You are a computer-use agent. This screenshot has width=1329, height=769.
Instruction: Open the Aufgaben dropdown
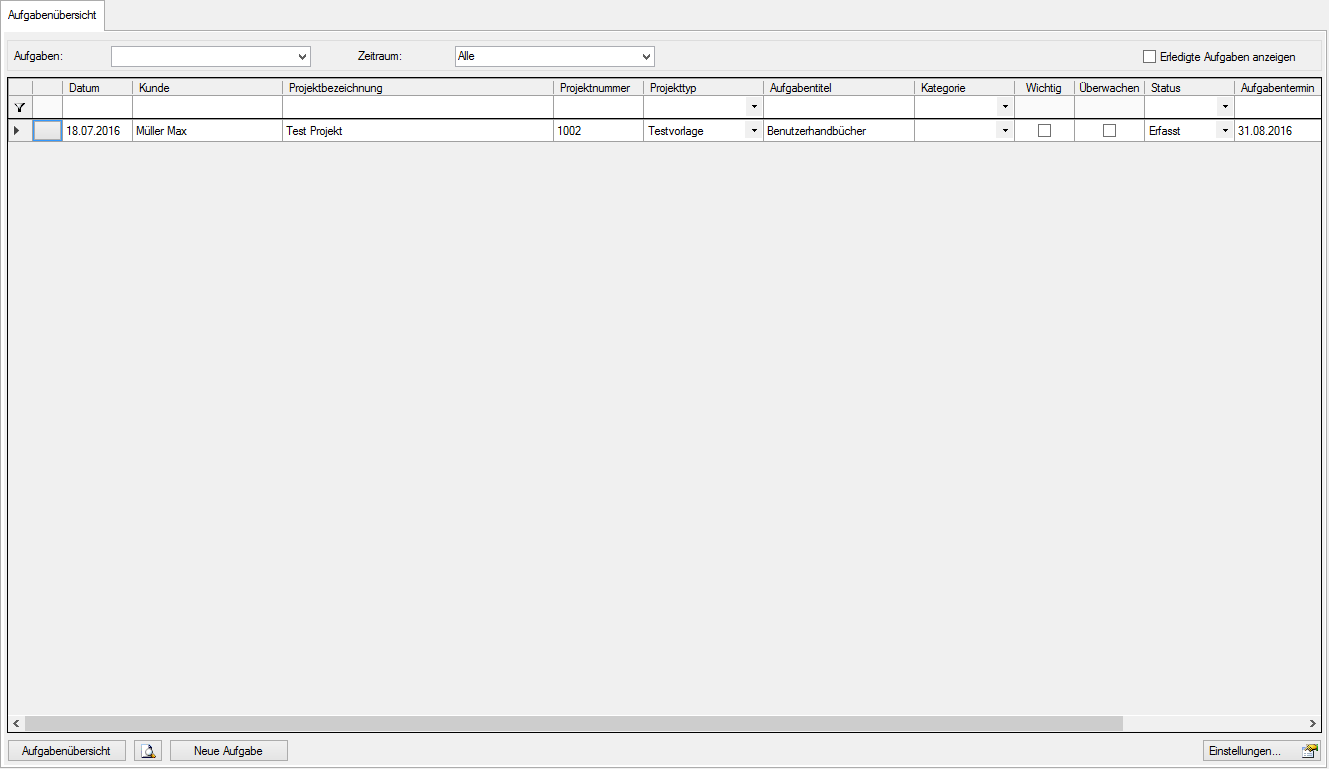pyautogui.click(x=302, y=57)
